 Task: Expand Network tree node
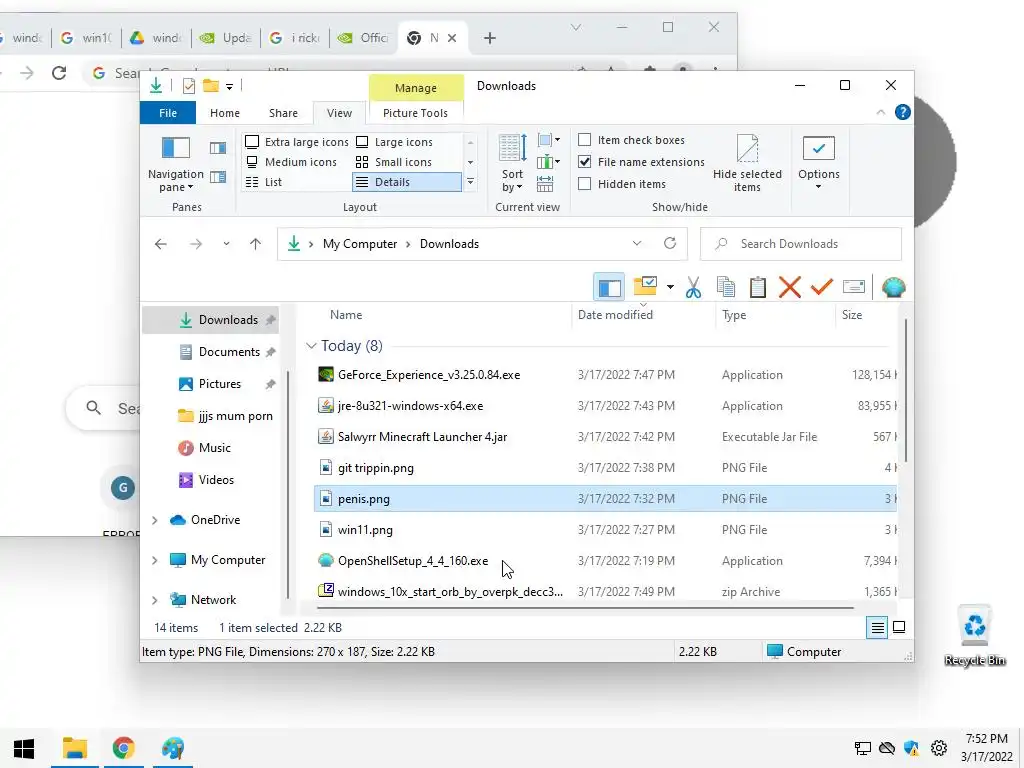[154, 600]
